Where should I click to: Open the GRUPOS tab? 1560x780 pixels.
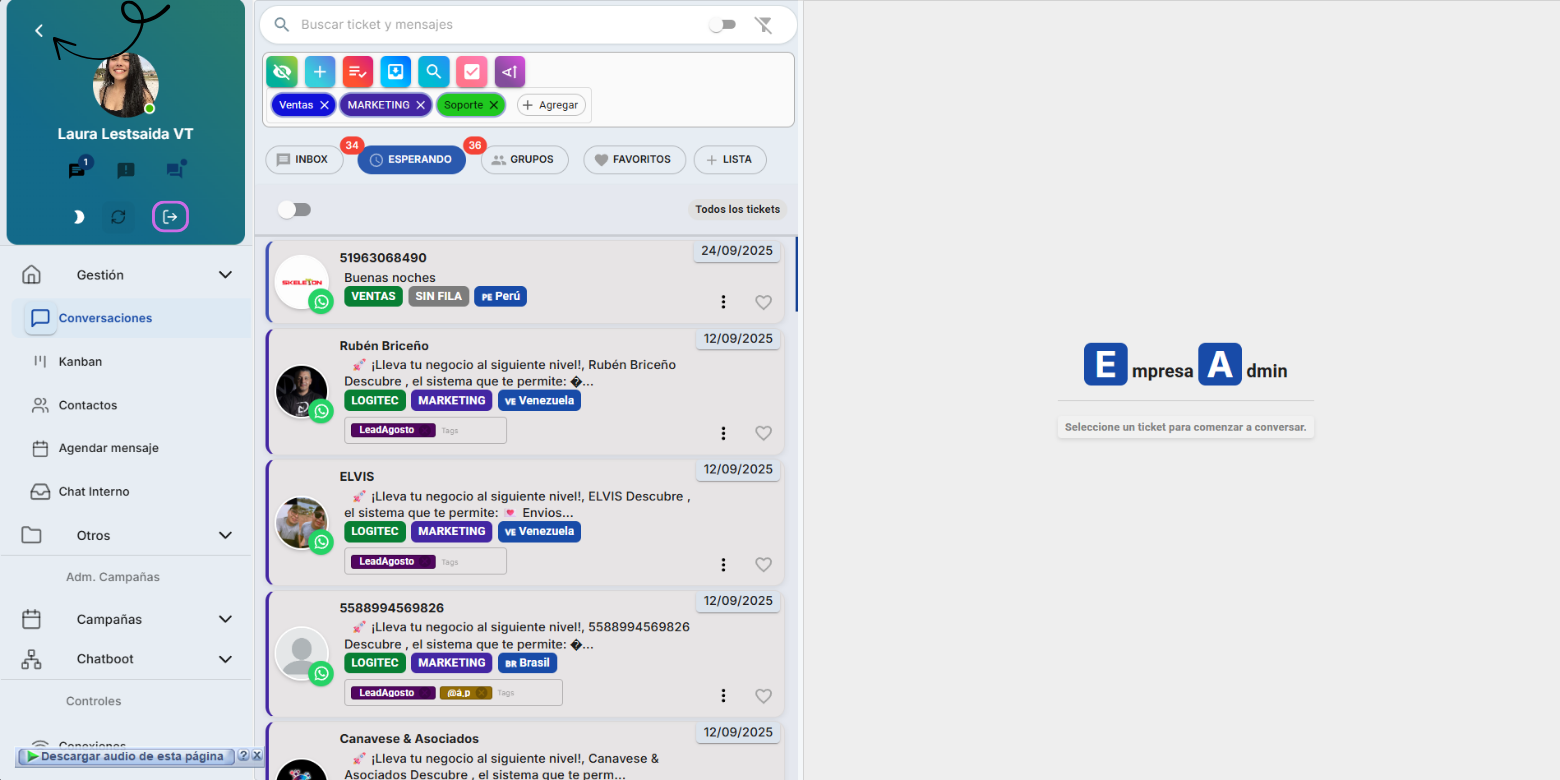[524, 160]
